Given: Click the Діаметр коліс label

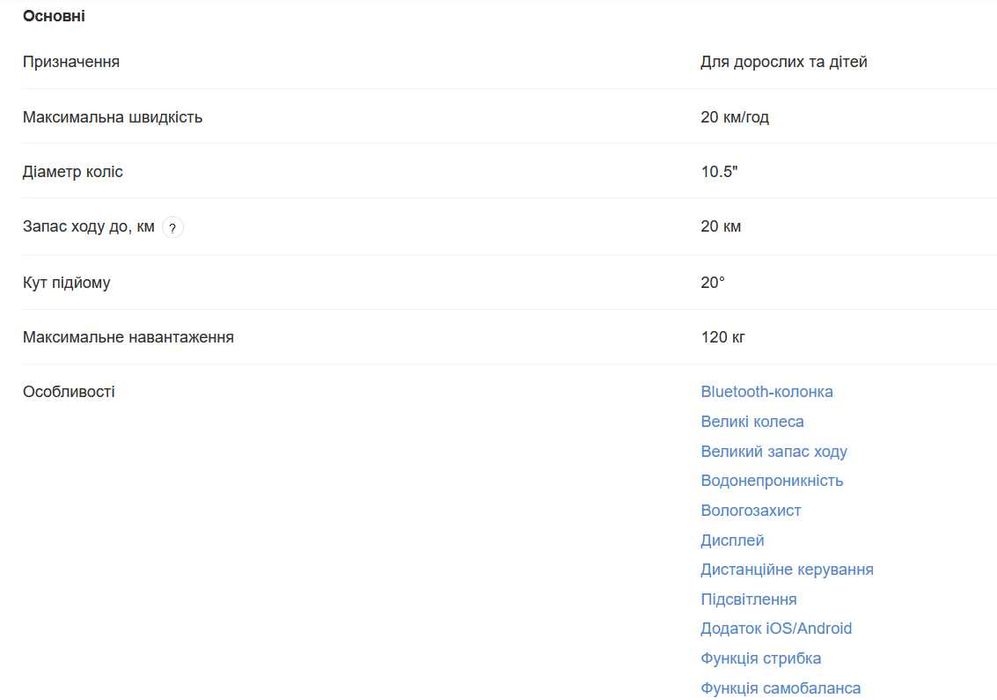Looking at the screenshot, I should tap(73, 172).
